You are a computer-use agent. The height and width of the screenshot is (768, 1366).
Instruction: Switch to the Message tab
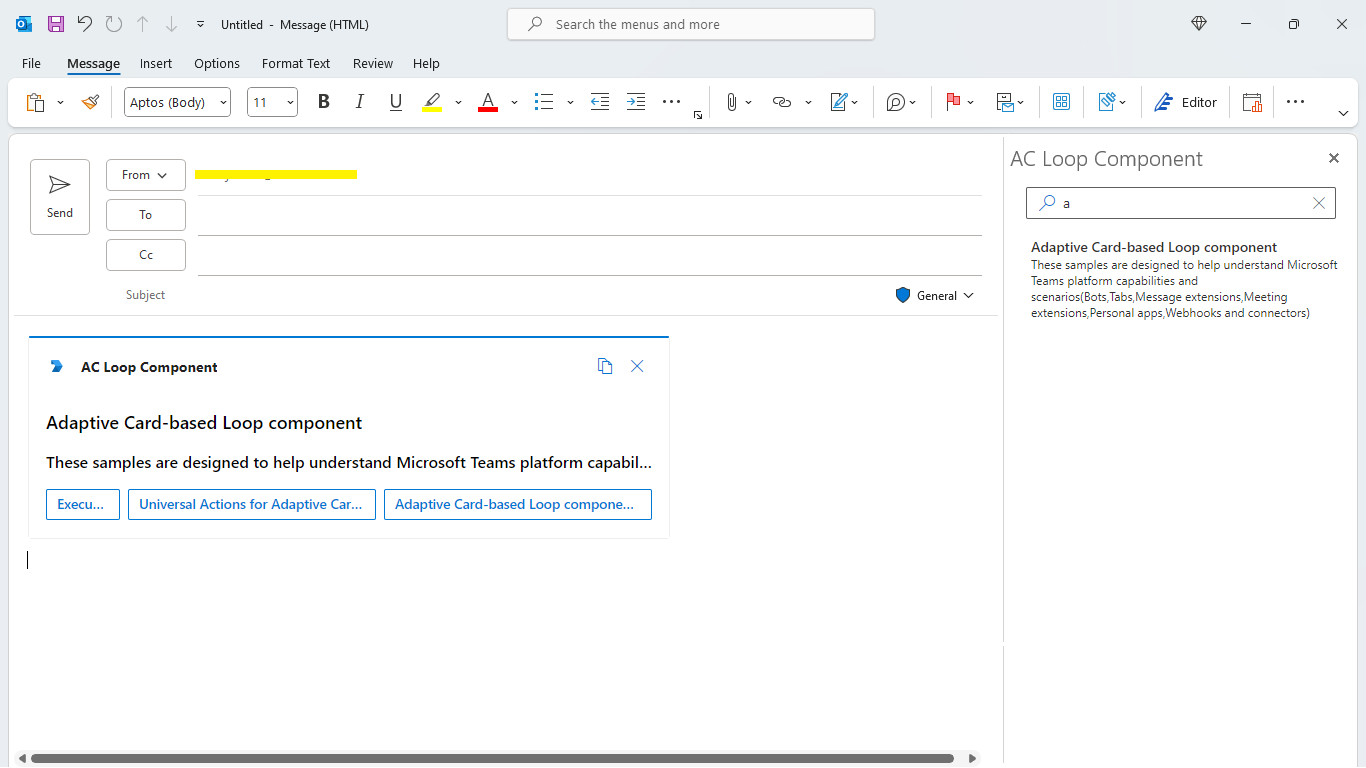(93, 63)
